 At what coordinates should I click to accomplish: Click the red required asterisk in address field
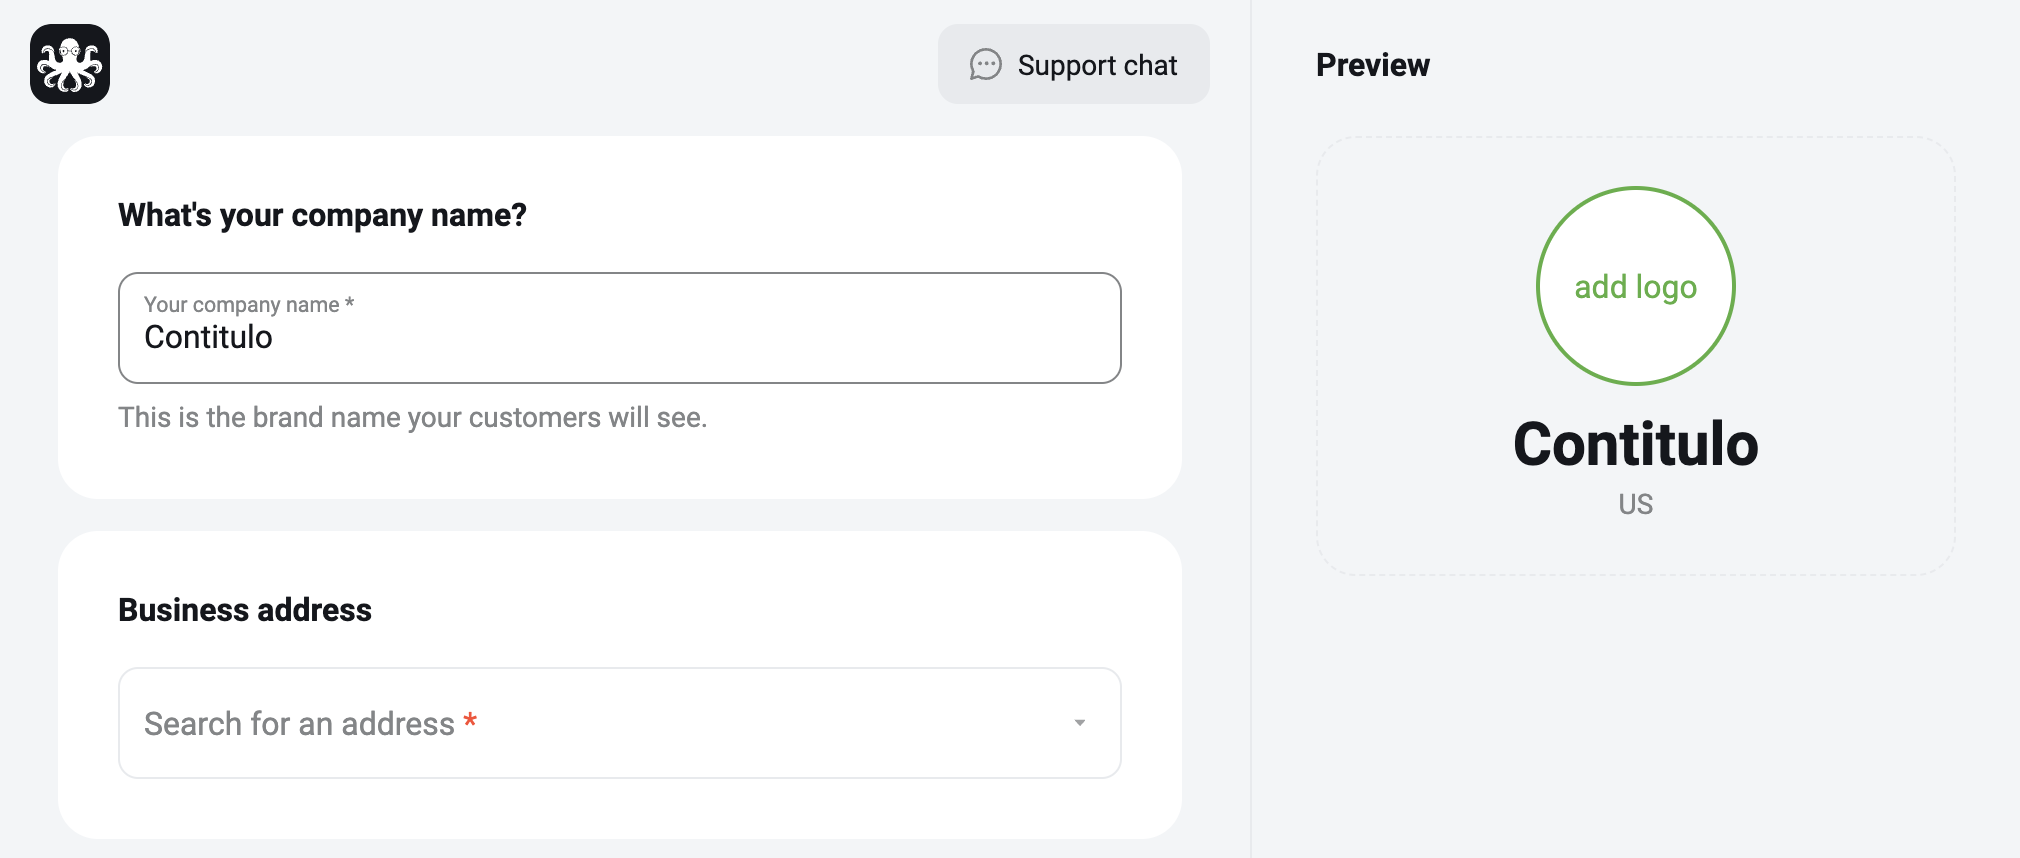click(x=470, y=721)
